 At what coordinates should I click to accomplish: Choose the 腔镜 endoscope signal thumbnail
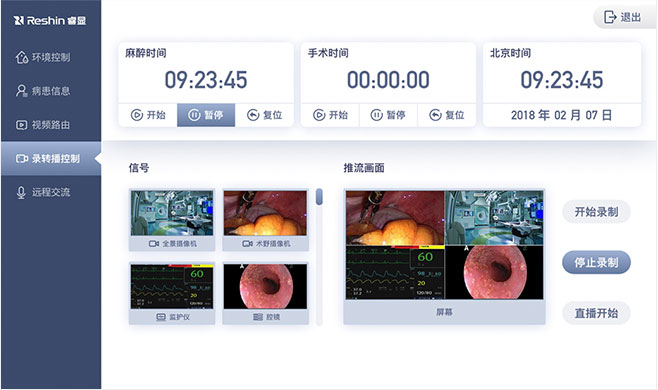click(265, 293)
